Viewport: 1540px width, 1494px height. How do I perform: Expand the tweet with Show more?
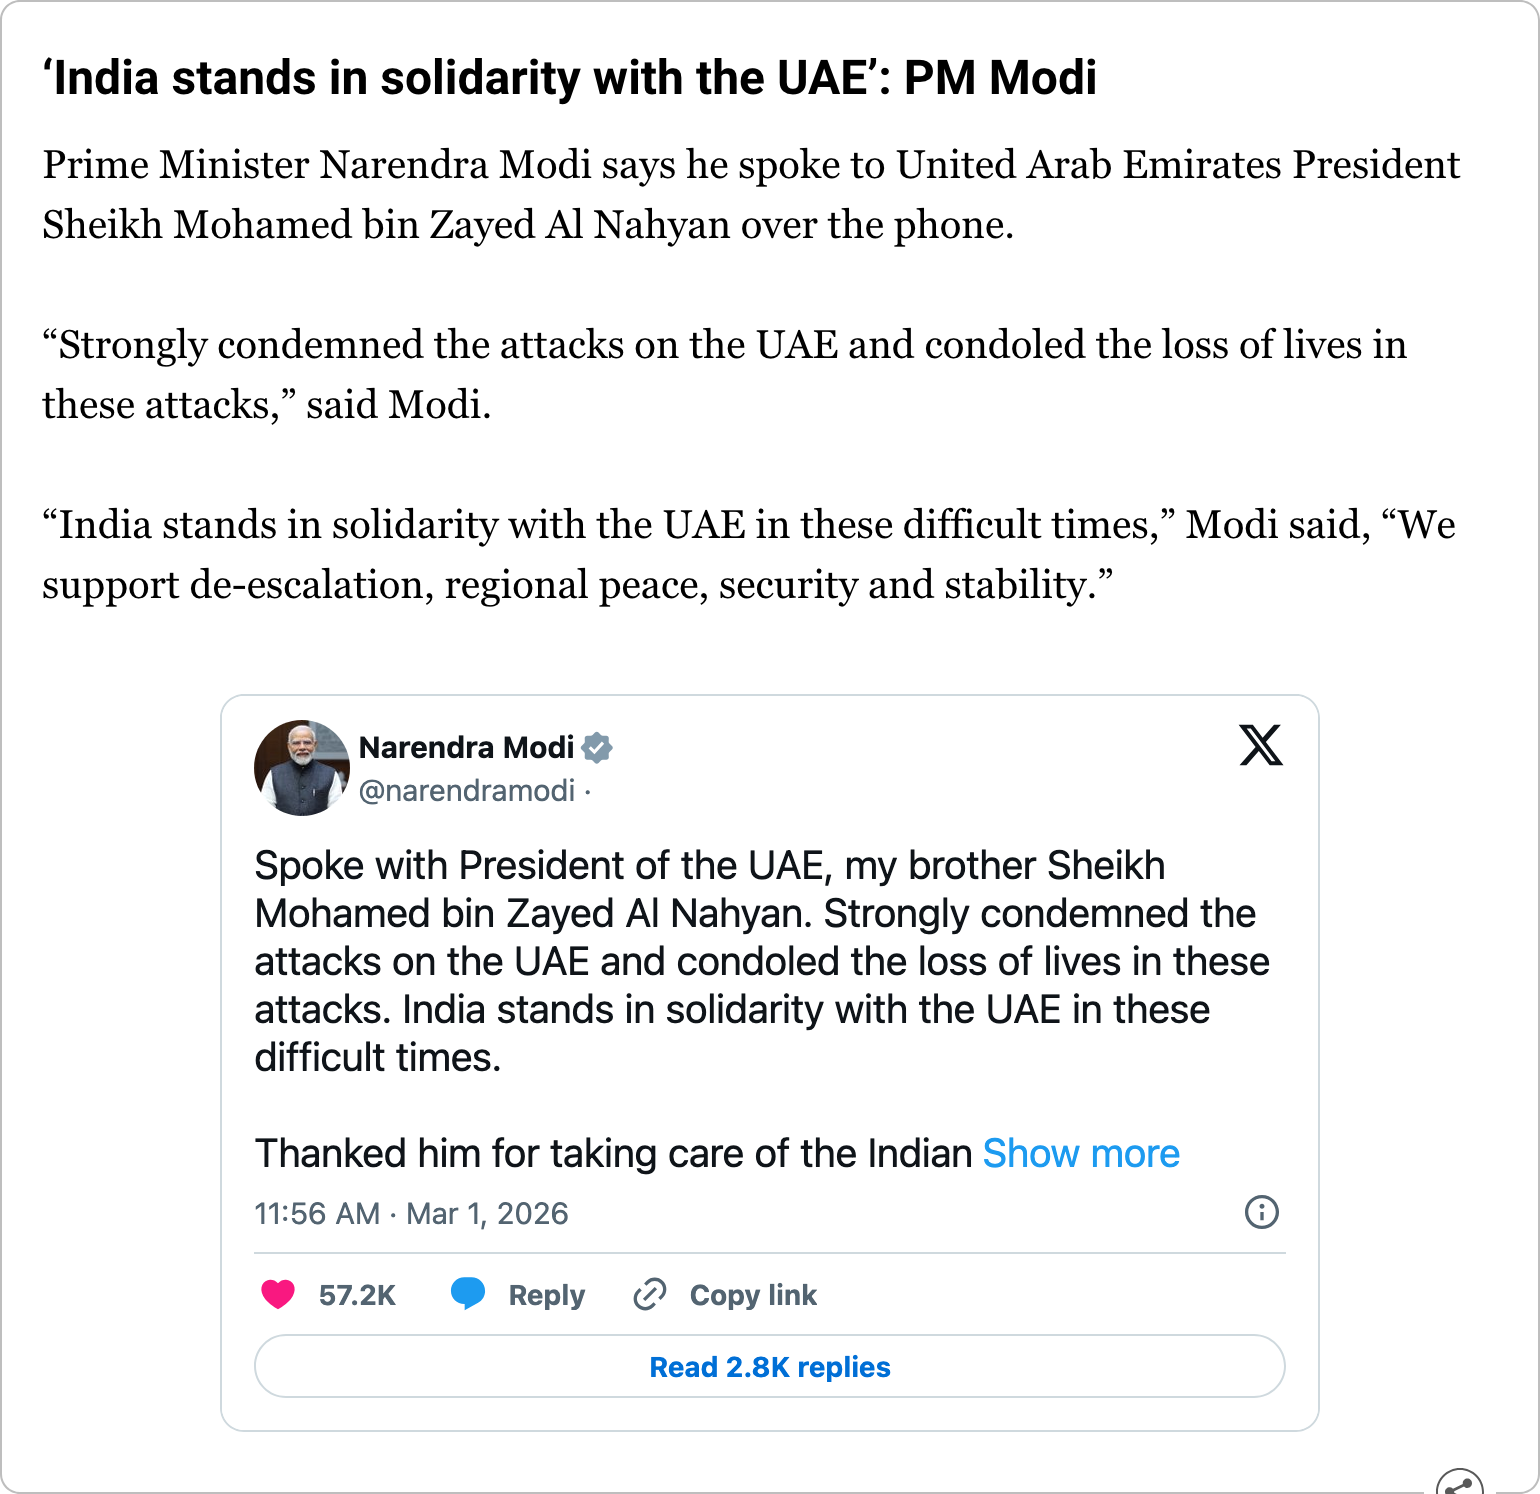pyautogui.click(x=1081, y=1154)
